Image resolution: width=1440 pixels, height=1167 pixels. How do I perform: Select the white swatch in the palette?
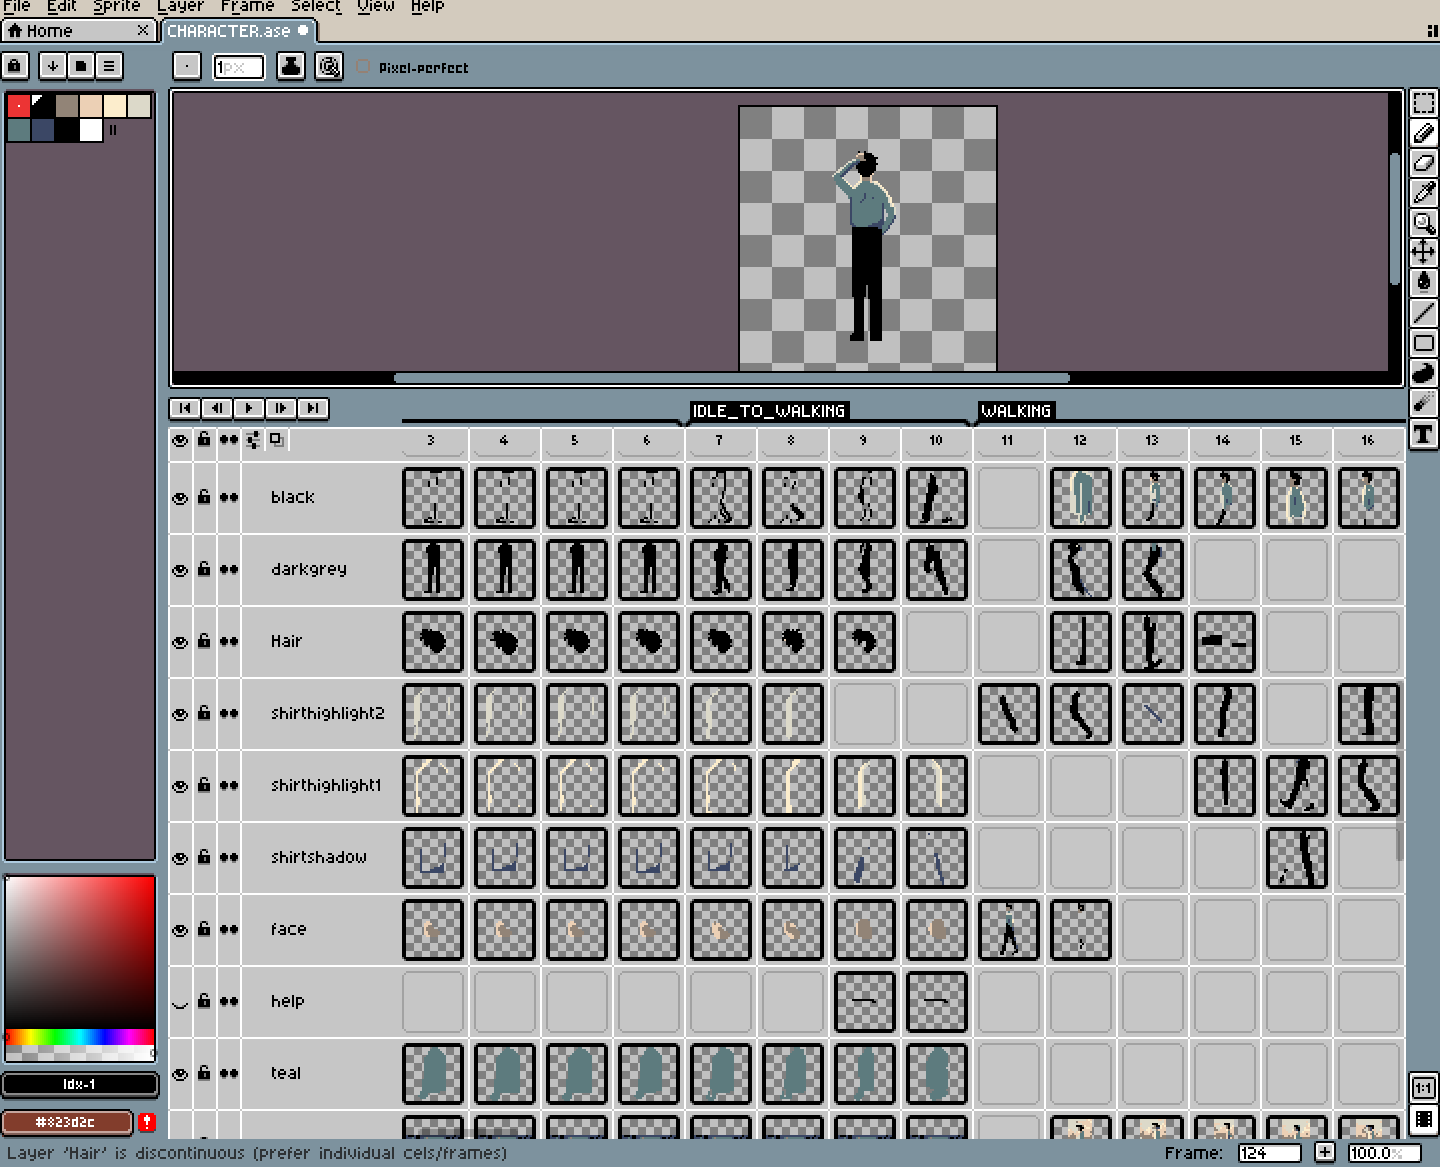coord(90,129)
